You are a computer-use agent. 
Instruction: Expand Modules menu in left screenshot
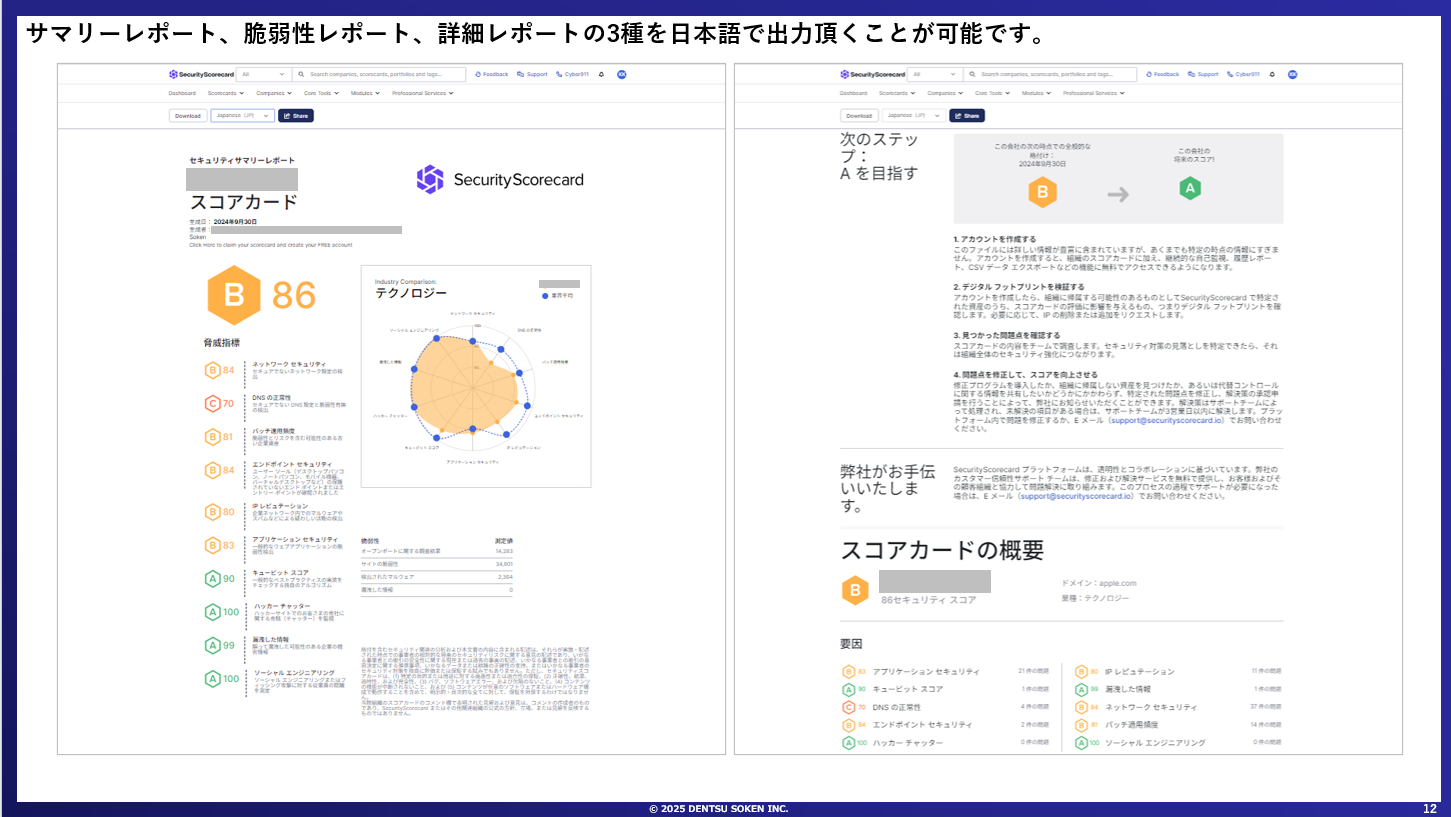tap(366, 93)
